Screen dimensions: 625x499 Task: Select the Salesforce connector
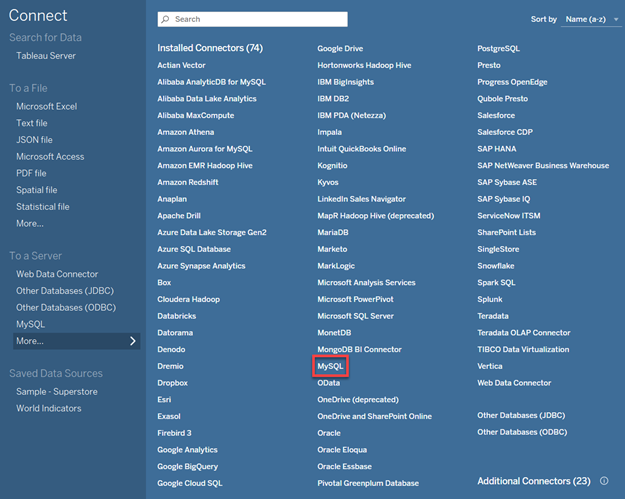[x=497, y=115]
